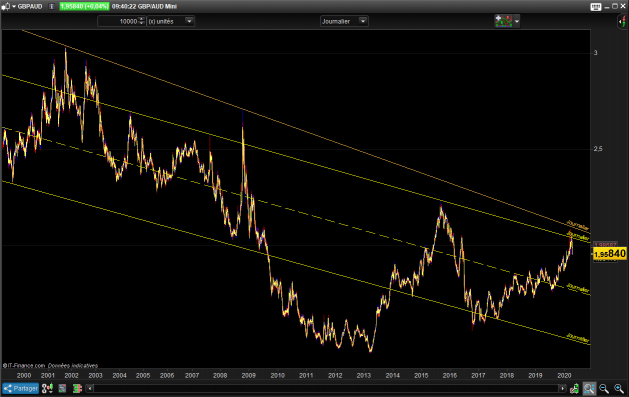Click the candle link icon near scrollbar
Screen dimensions: 629x397
point(574,388)
